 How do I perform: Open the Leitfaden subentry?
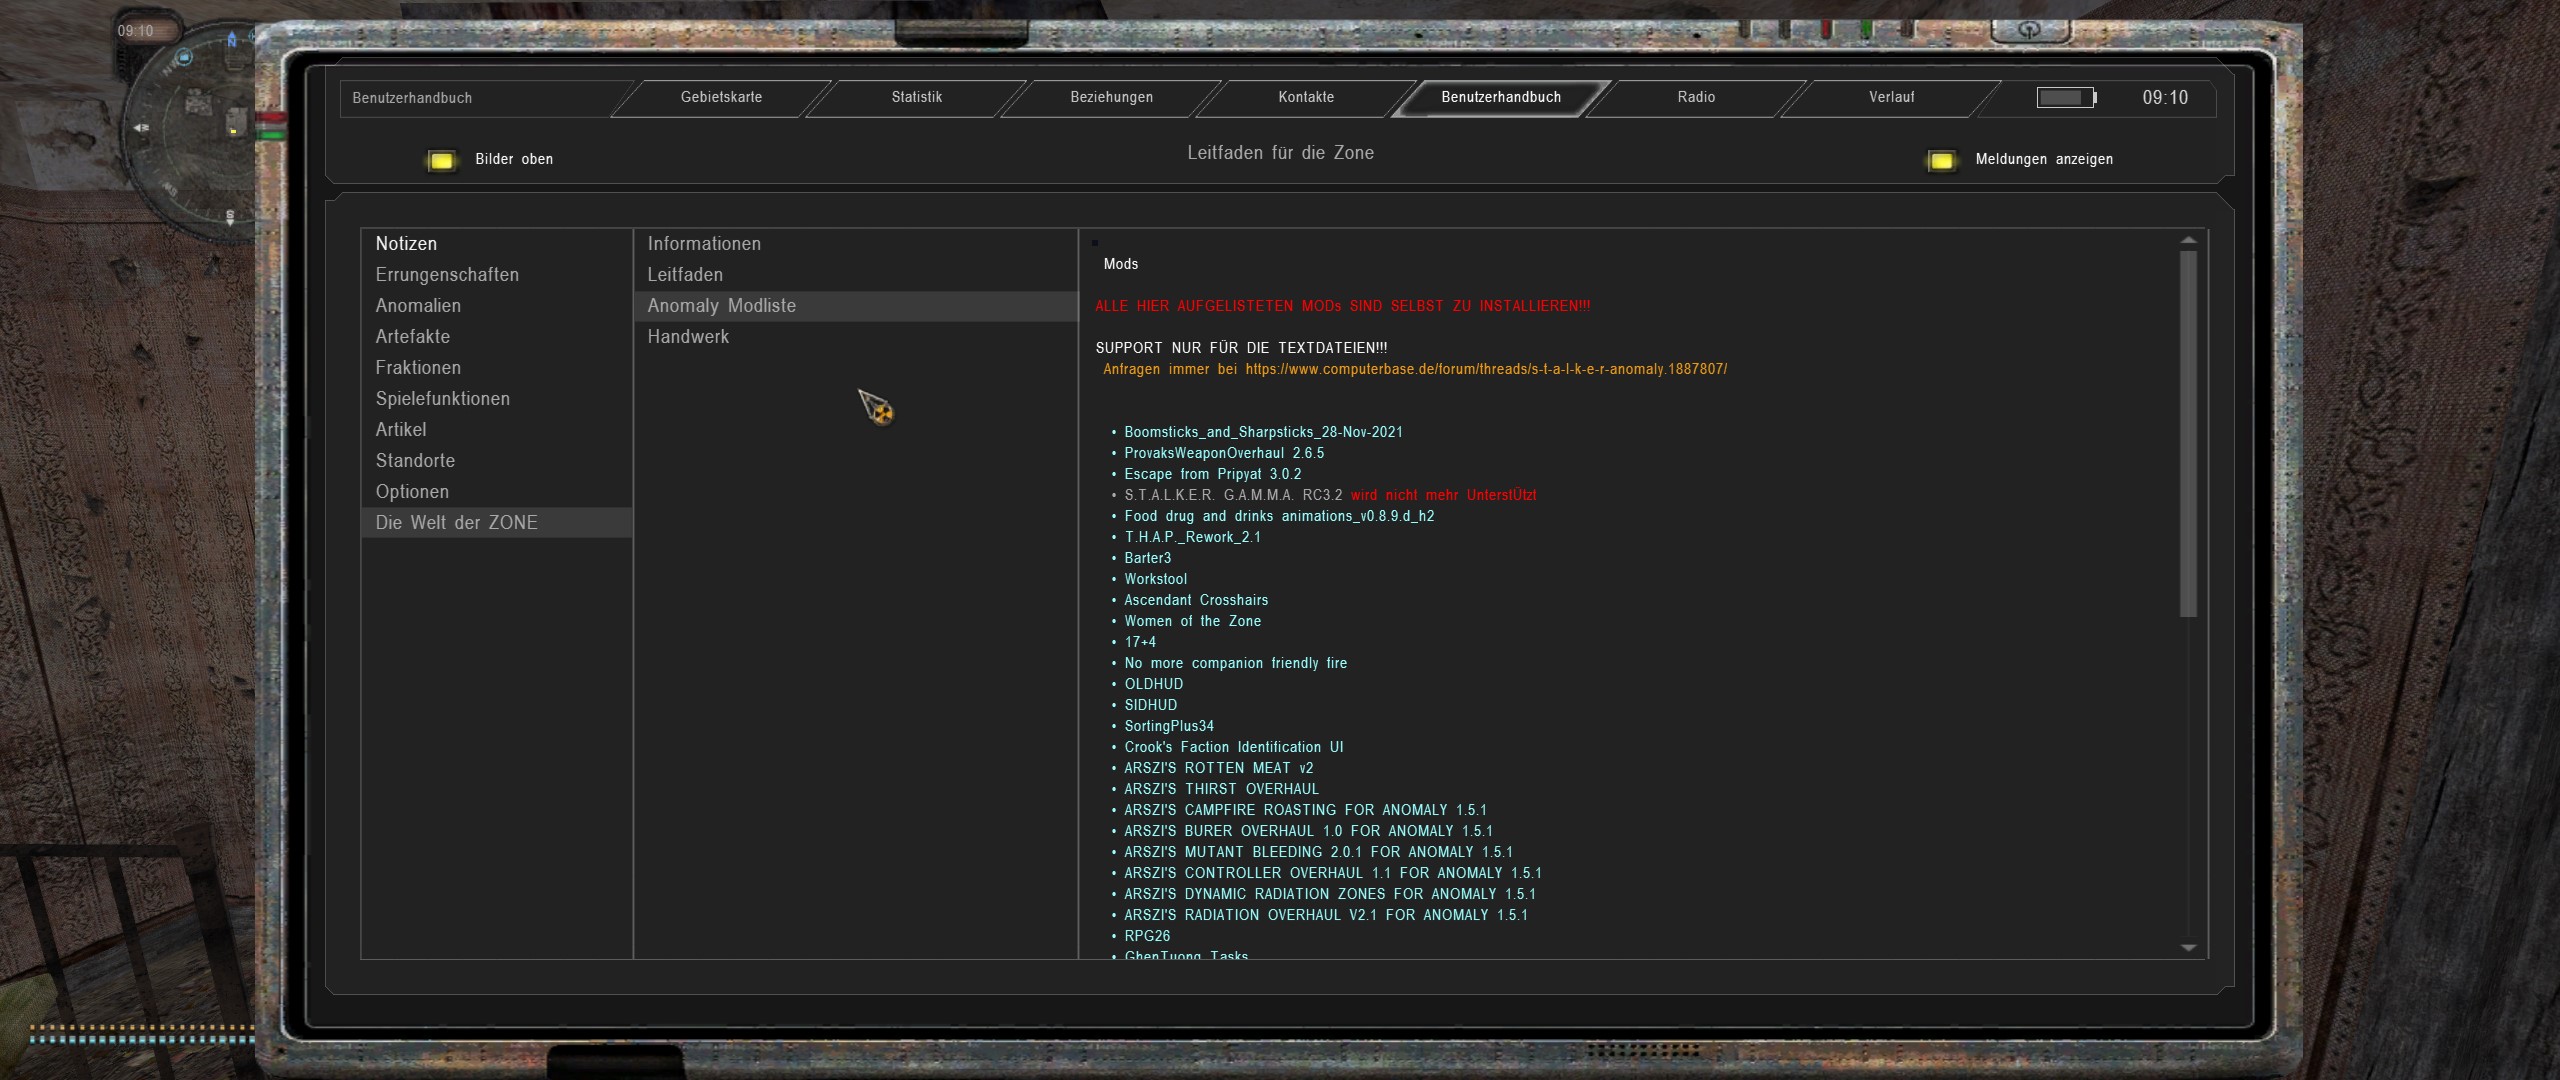[685, 275]
